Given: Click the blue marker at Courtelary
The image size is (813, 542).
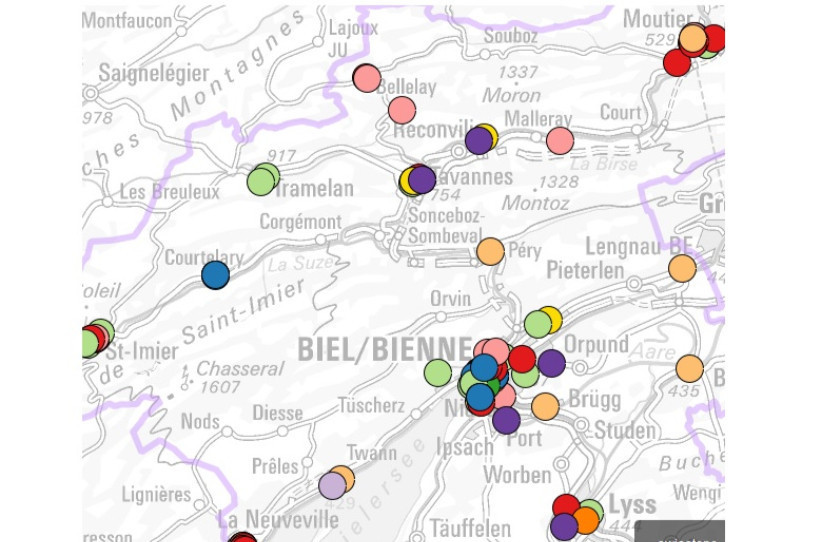Looking at the screenshot, I should [215, 275].
